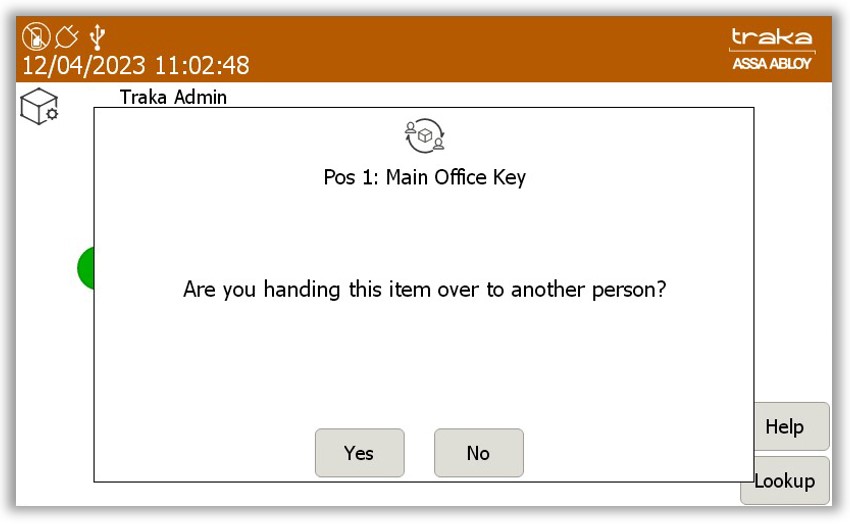Image resolution: width=850 pixels, height=524 pixels.
Task: Click the Traka Admin user label
Action: point(173,97)
